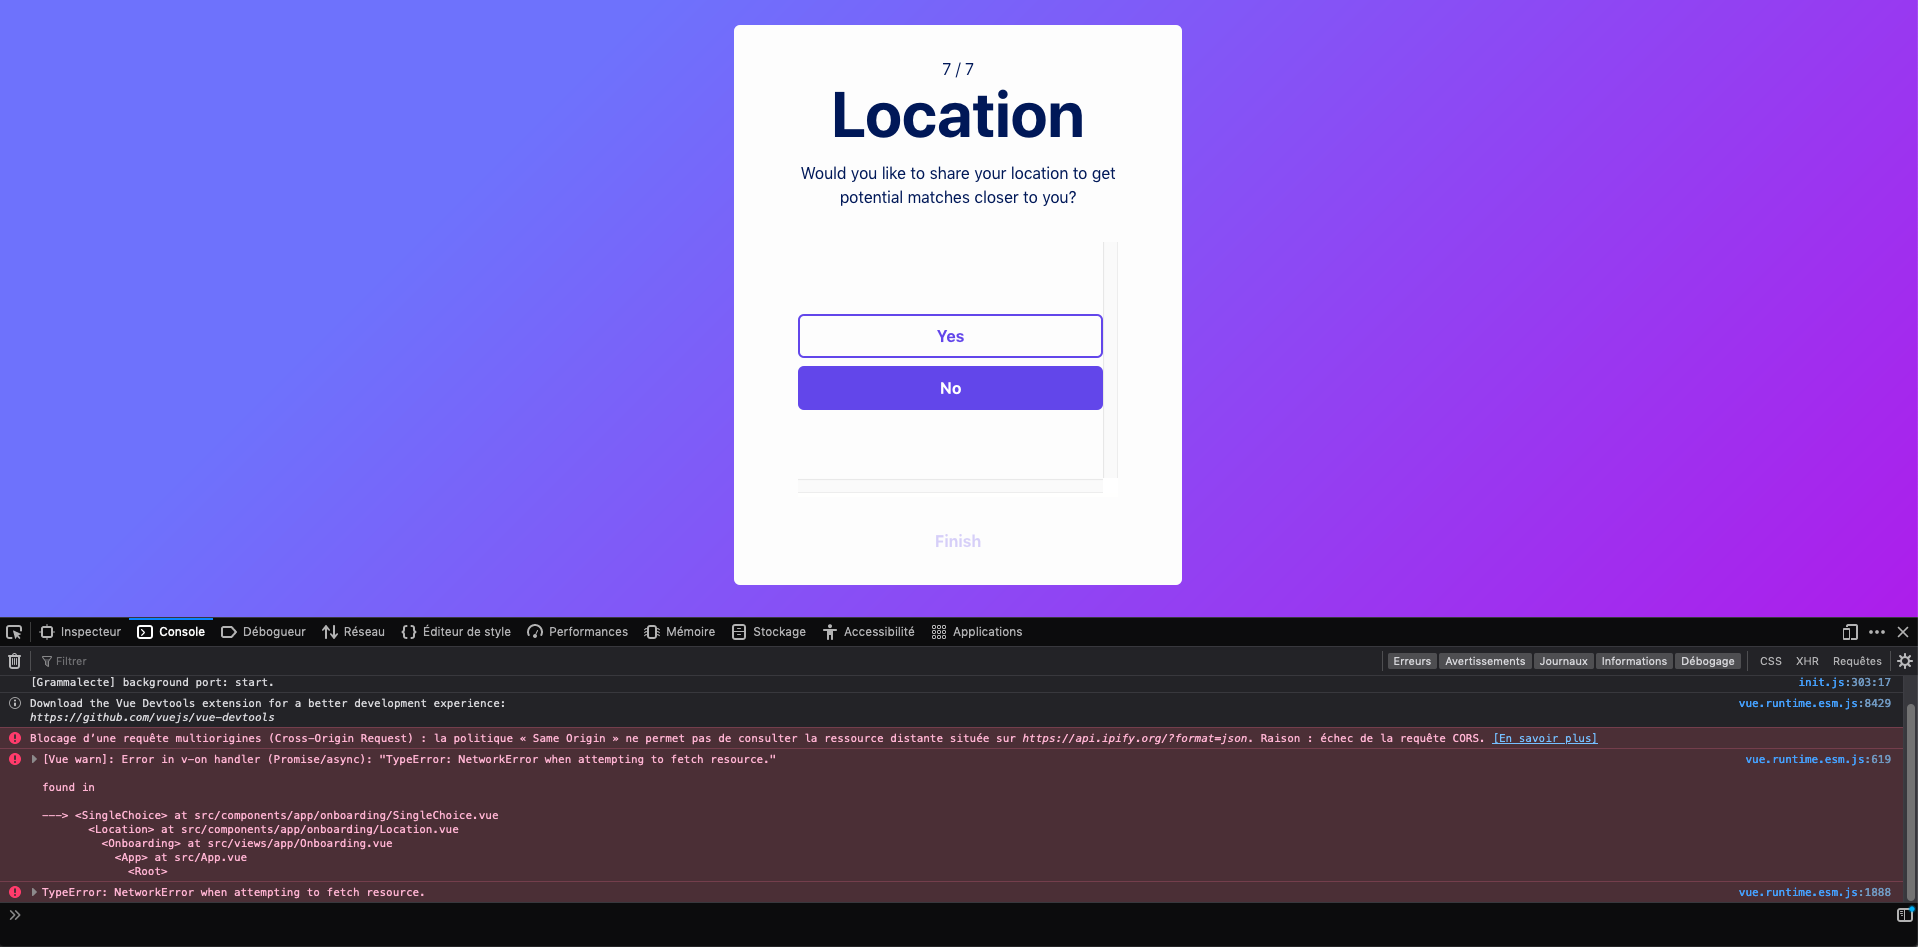Toggle the CSS filter
Viewport: 1918px width, 947px height.
(1771, 661)
